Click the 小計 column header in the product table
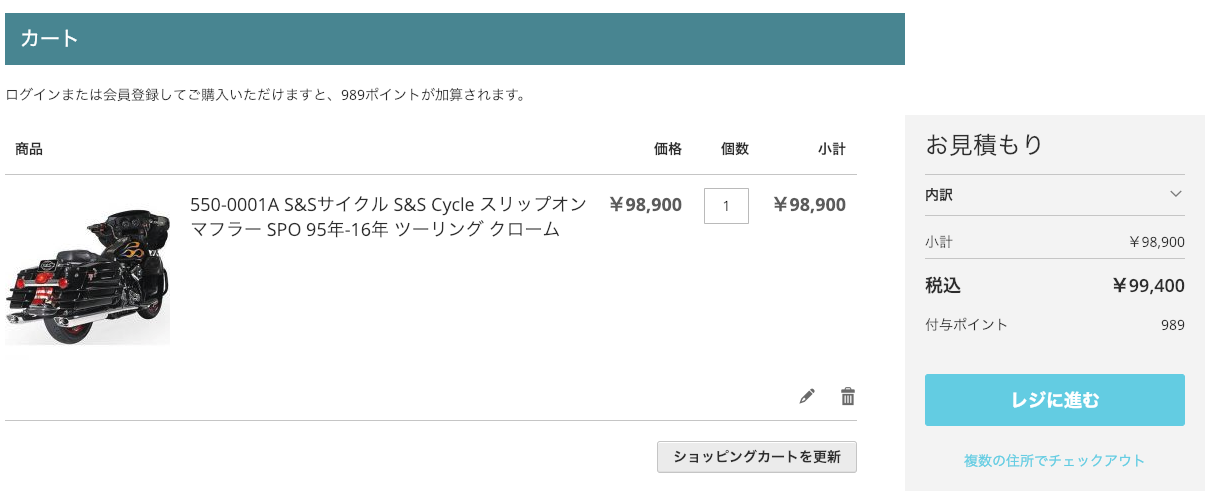 coord(831,149)
